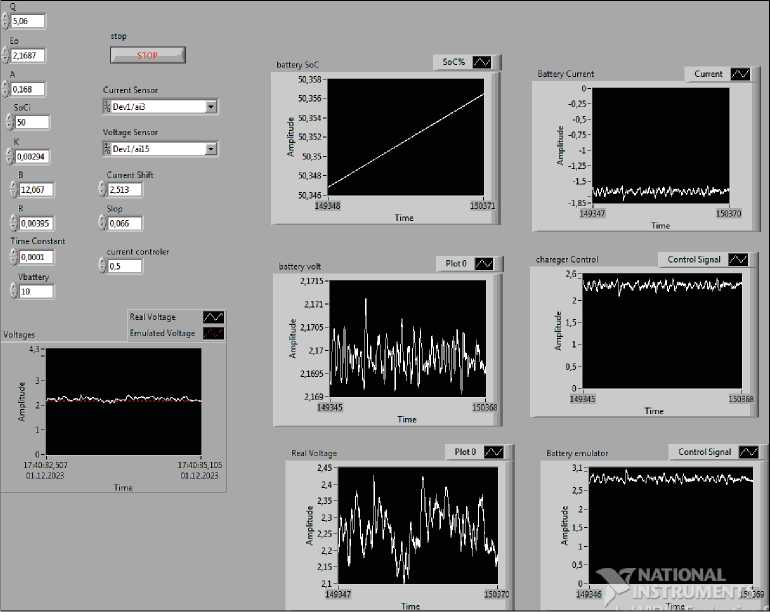Click the Real Voltage legend line icon
770x612 pixels.
[x=213, y=318]
